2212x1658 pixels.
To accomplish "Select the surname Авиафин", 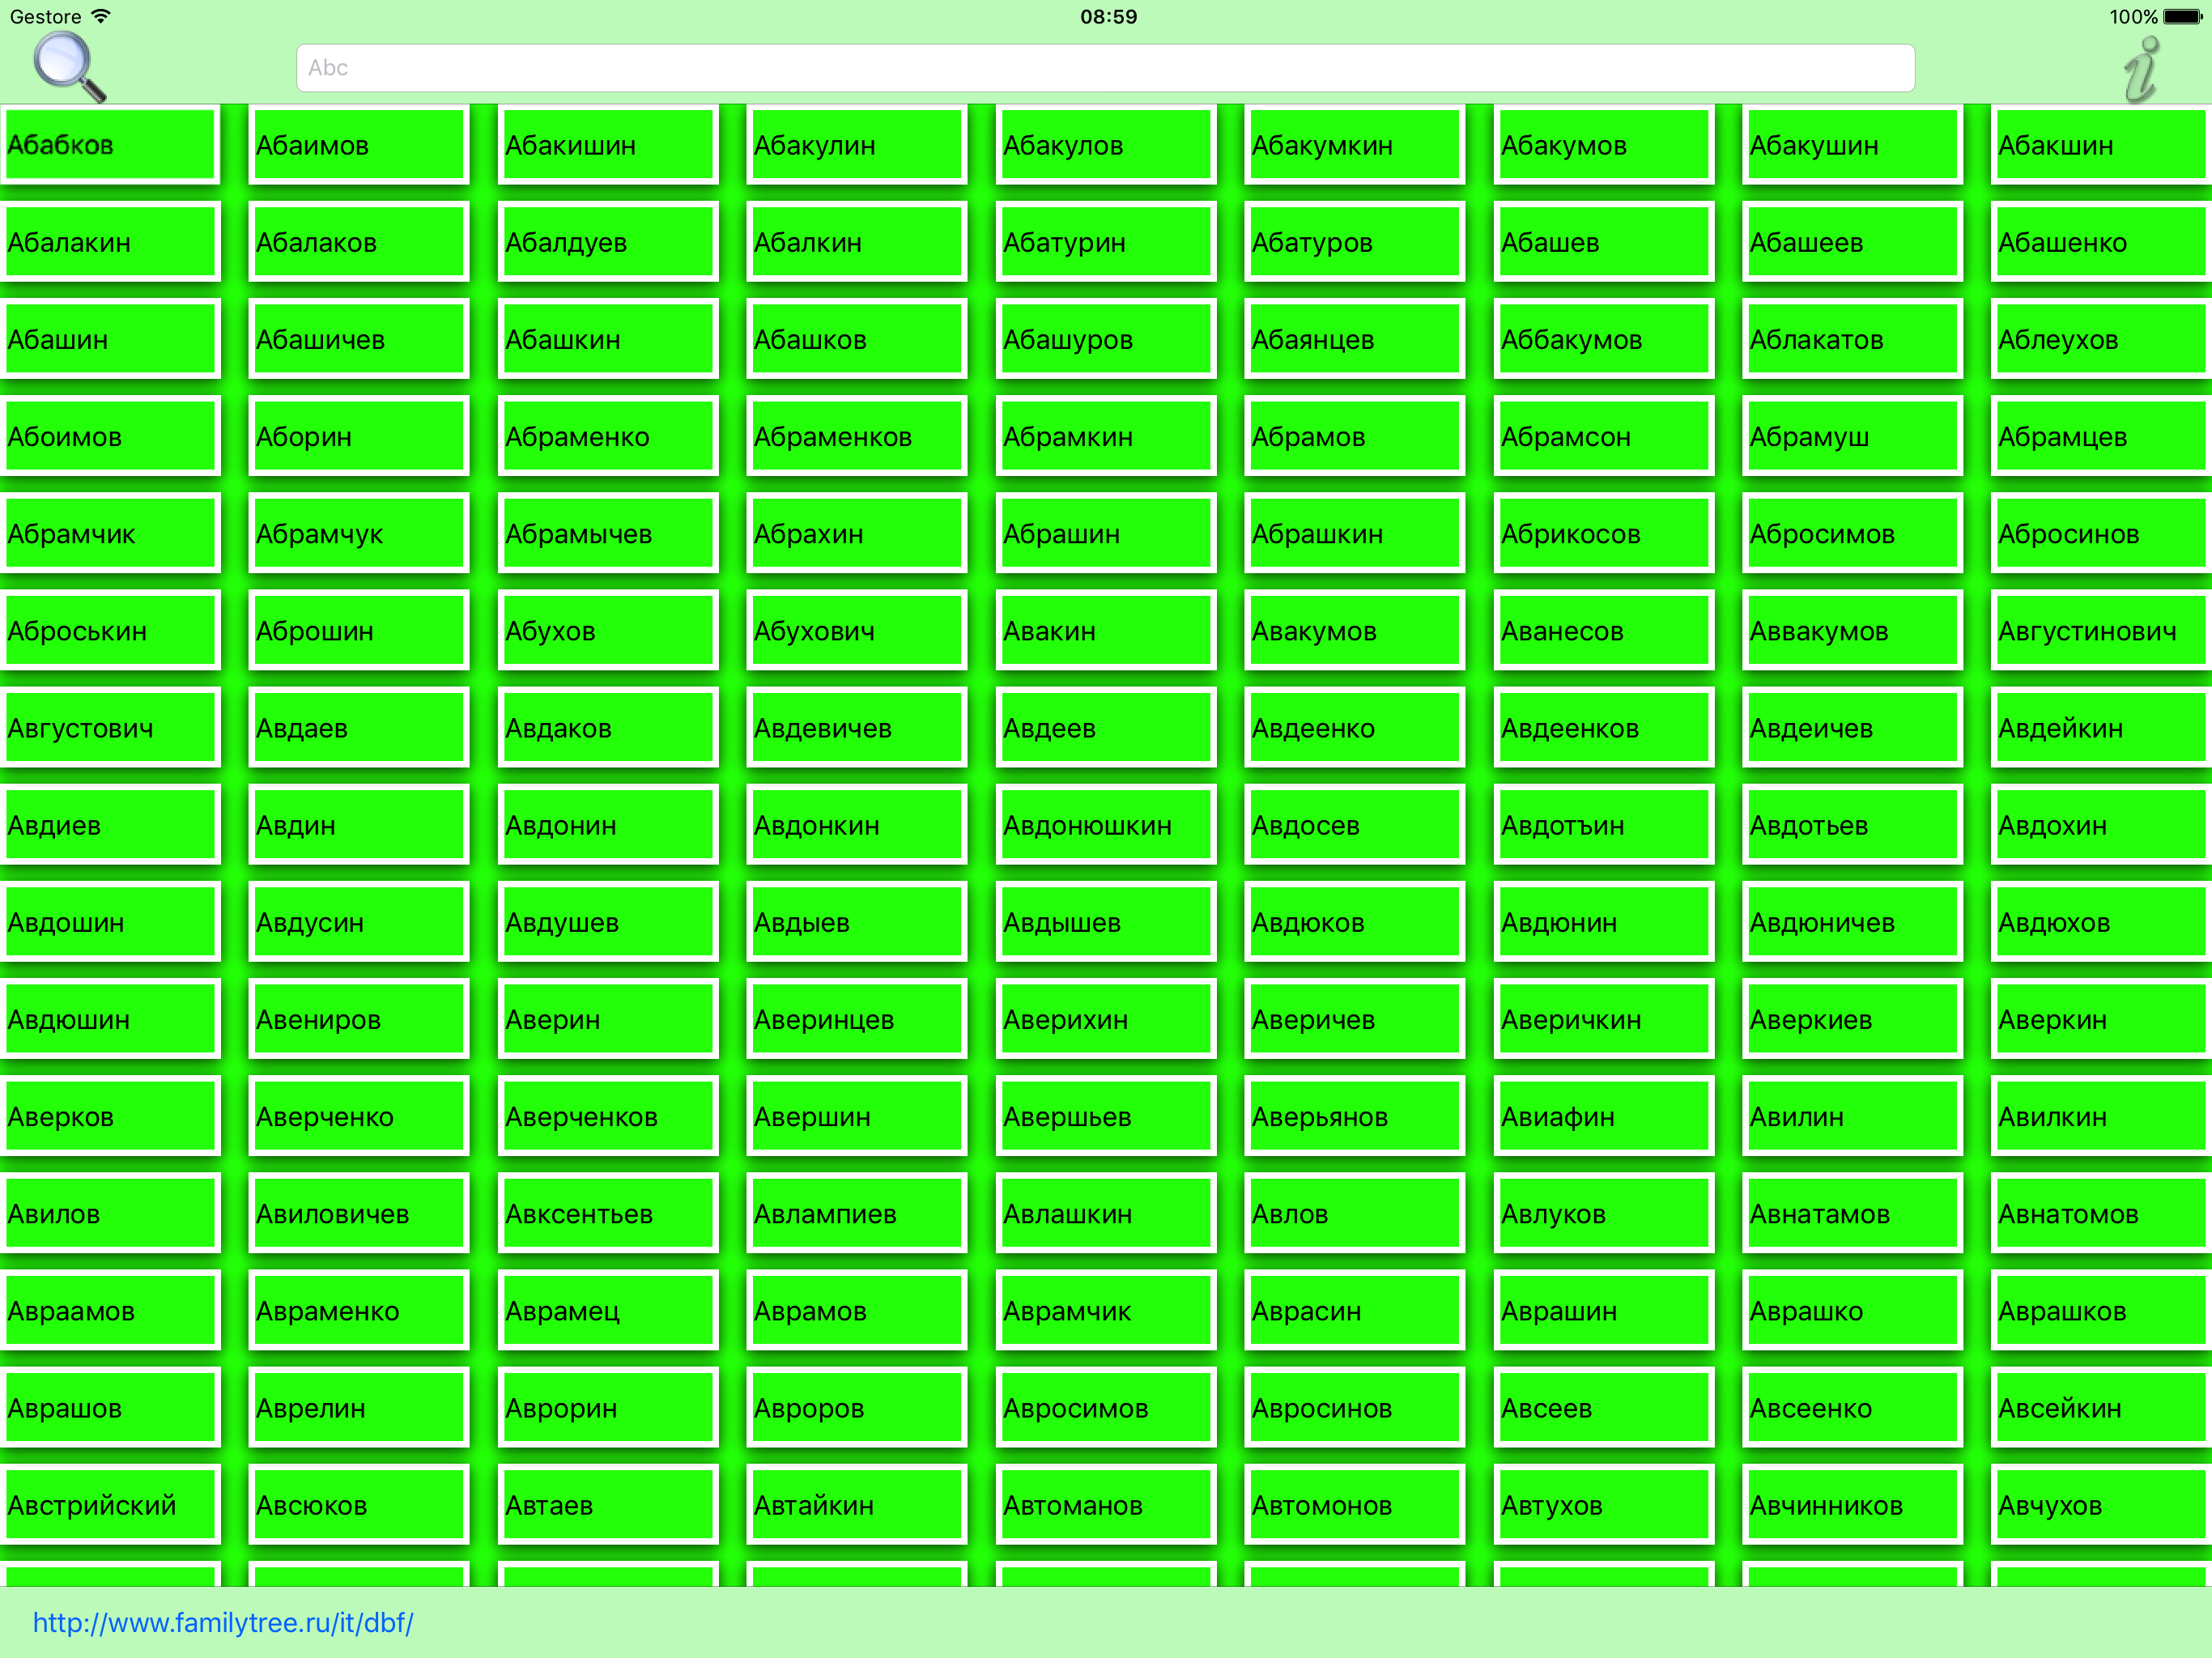I will [x=1603, y=1116].
